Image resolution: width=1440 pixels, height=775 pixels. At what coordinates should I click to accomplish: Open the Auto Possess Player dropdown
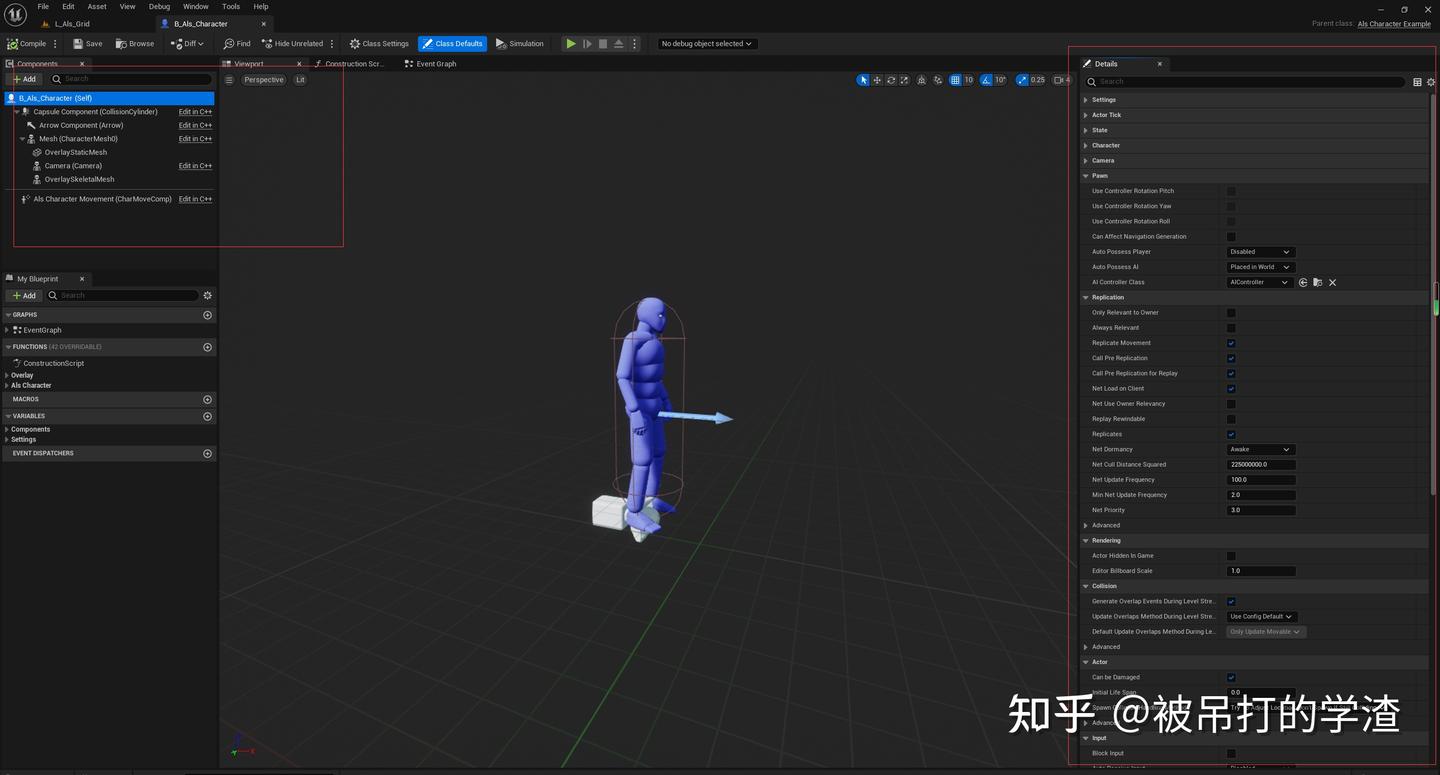pos(1259,251)
